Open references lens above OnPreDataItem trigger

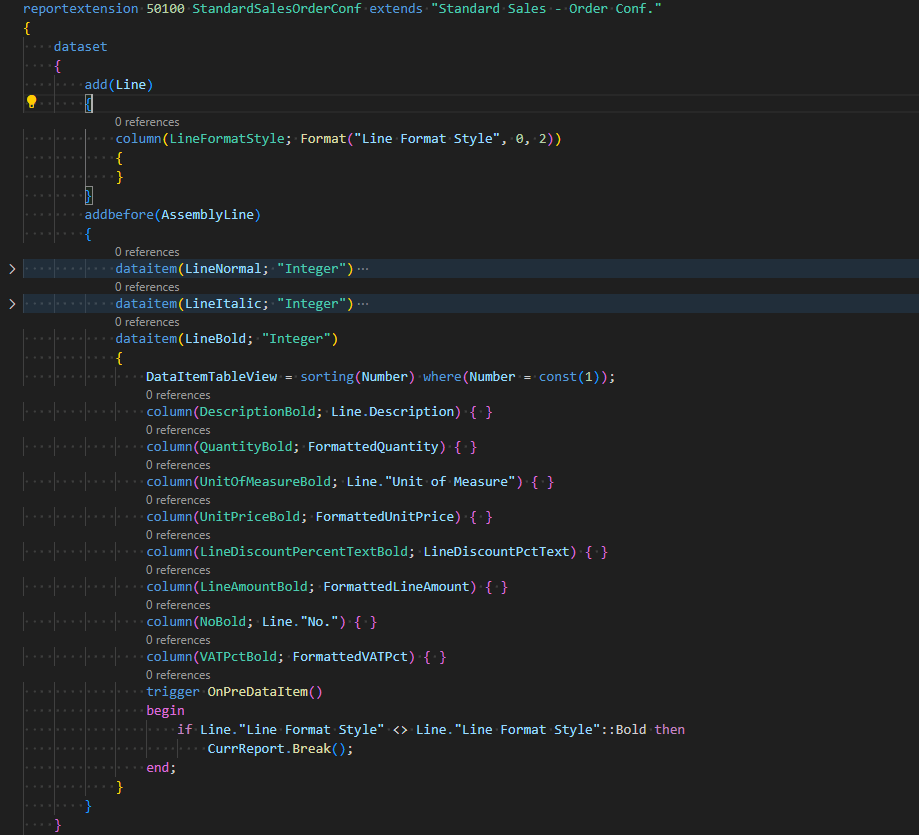(x=178, y=675)
